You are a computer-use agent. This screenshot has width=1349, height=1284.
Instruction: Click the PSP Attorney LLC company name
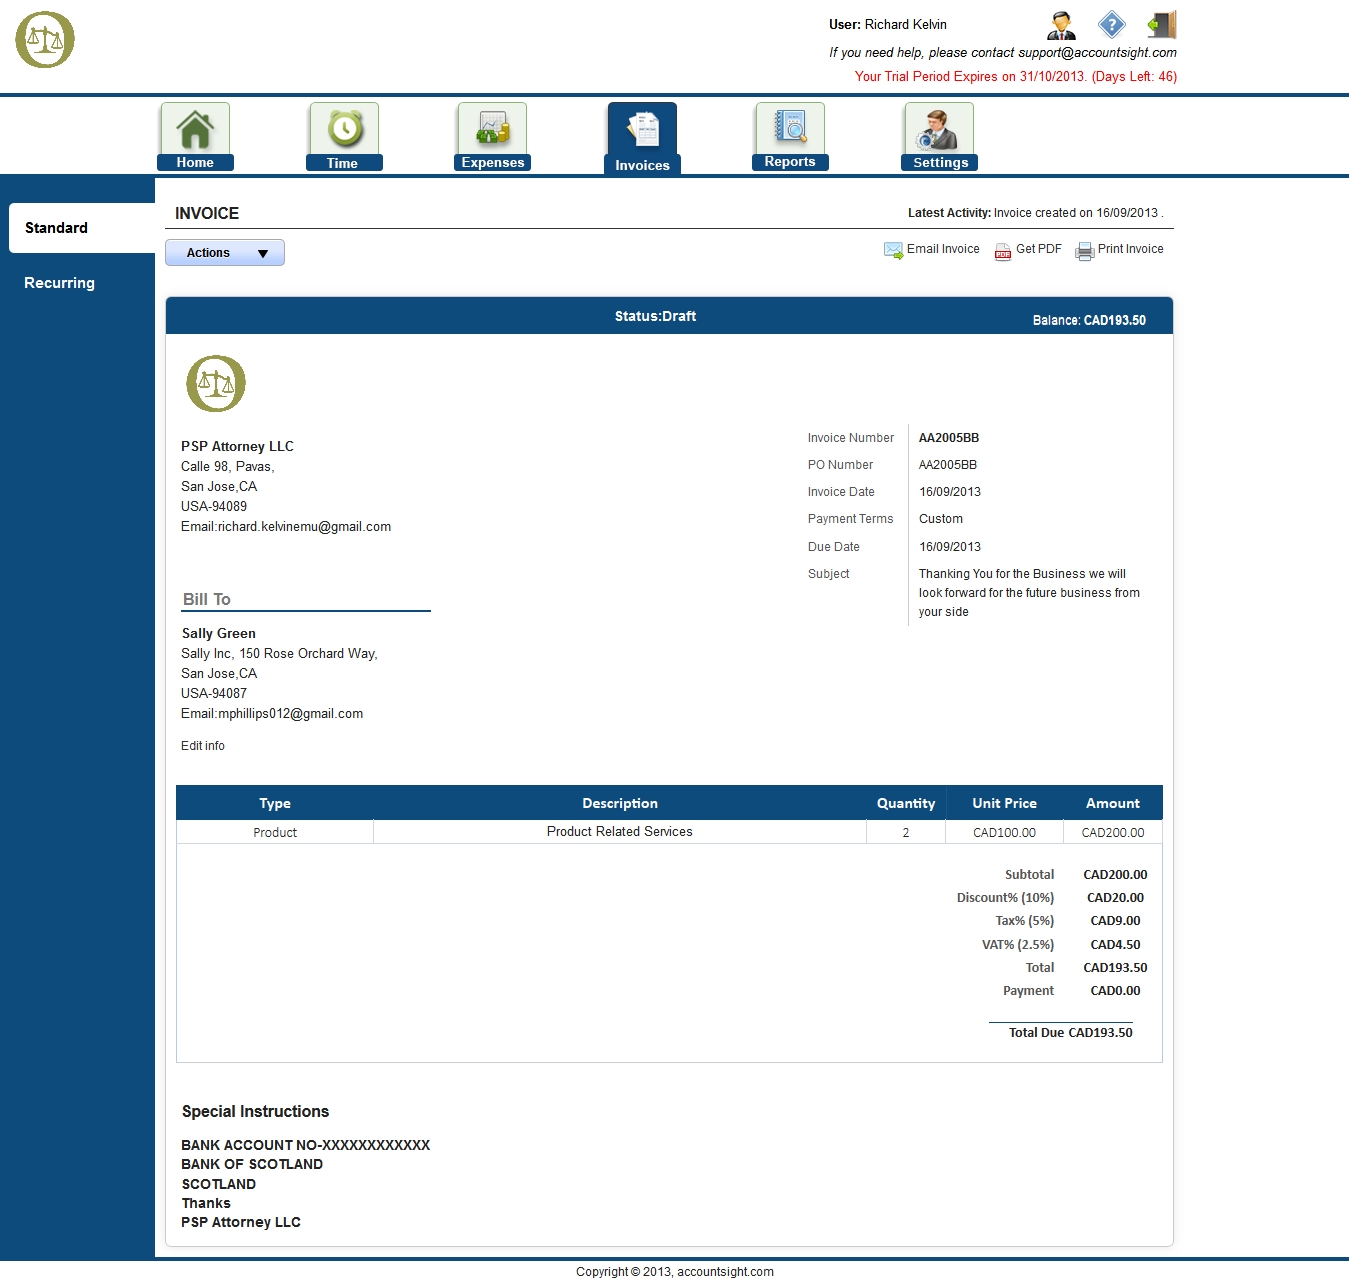238,446
